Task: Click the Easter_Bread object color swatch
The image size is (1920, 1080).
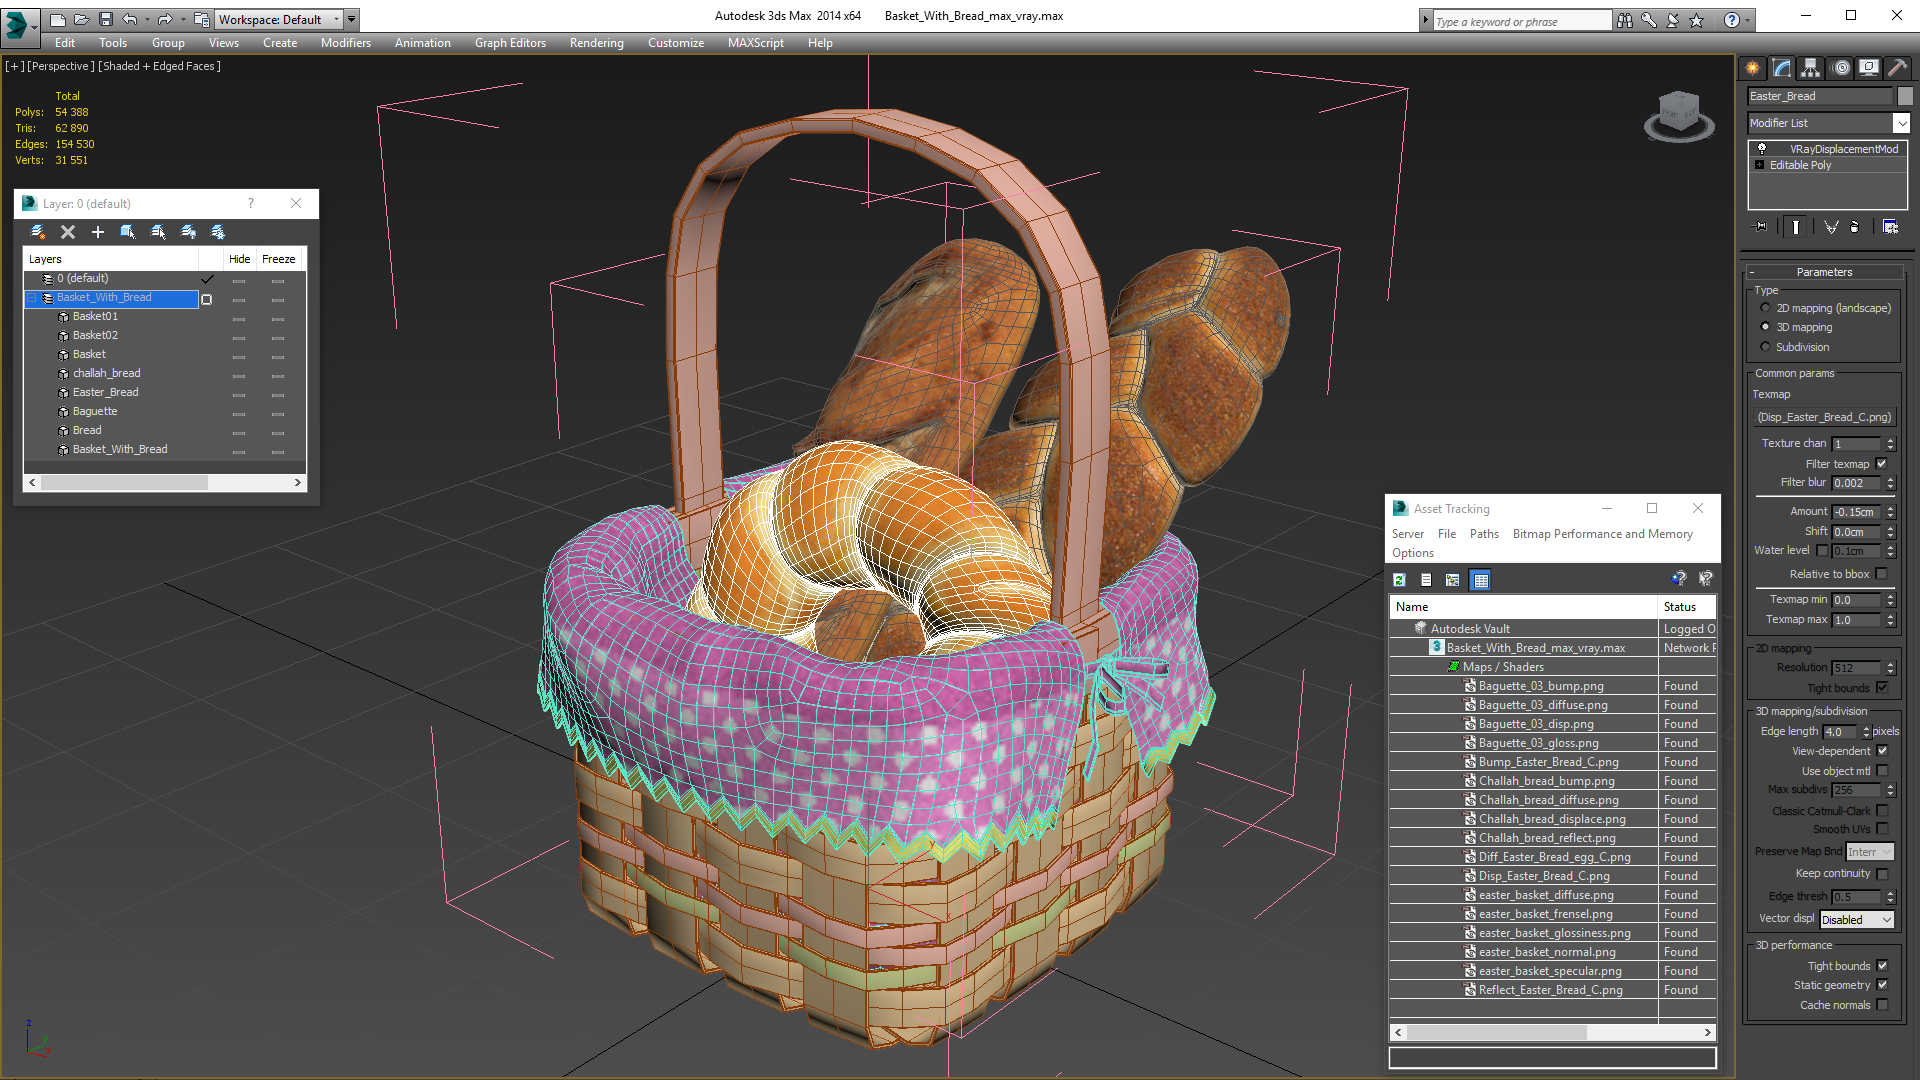Action: (x=1905, y=96)
